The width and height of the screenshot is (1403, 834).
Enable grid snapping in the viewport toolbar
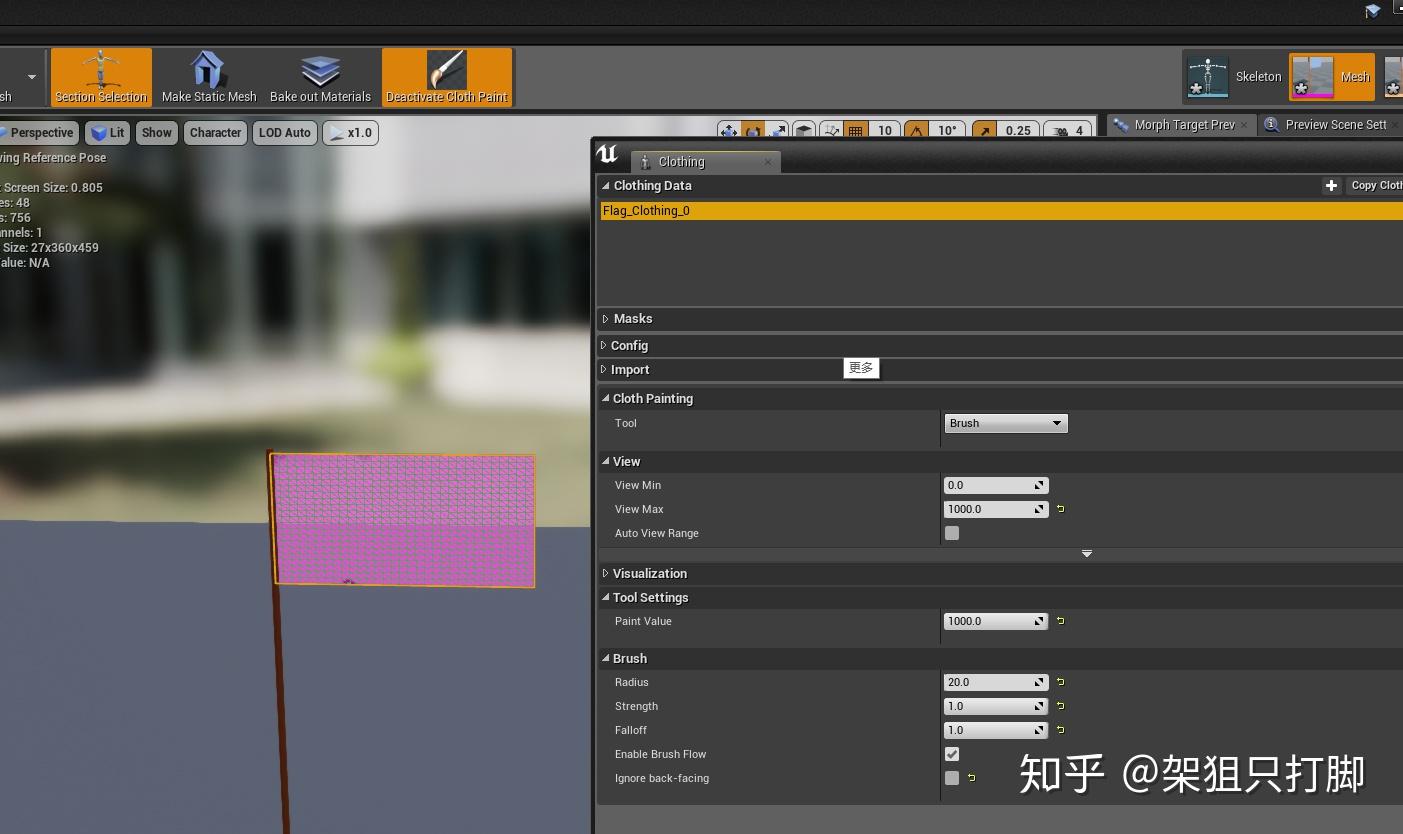coord(858,130)
